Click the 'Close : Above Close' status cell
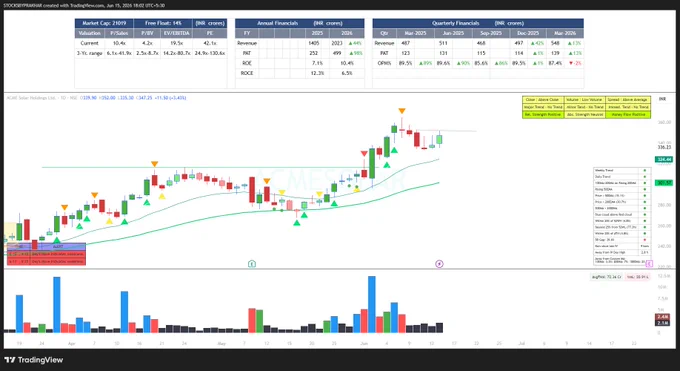680x371 pixels. point(543,100)
